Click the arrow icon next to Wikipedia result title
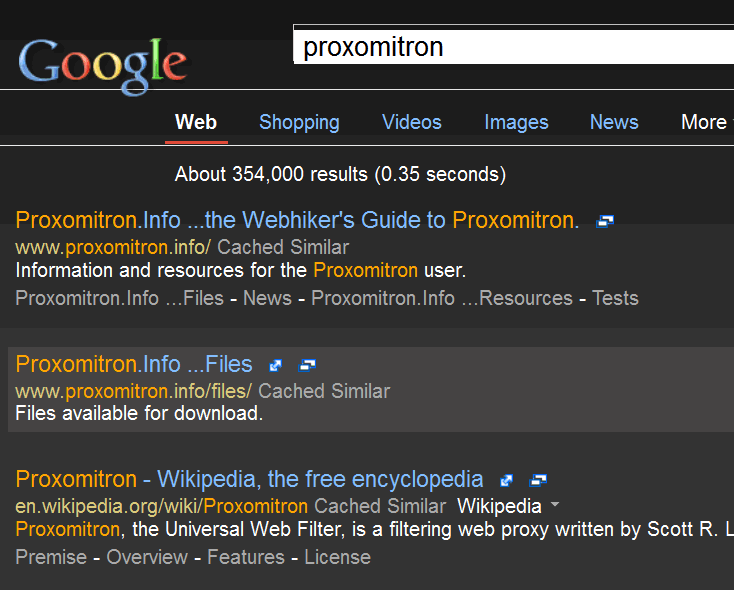This screenshot has height=590, width=734. tap(507, 480)
